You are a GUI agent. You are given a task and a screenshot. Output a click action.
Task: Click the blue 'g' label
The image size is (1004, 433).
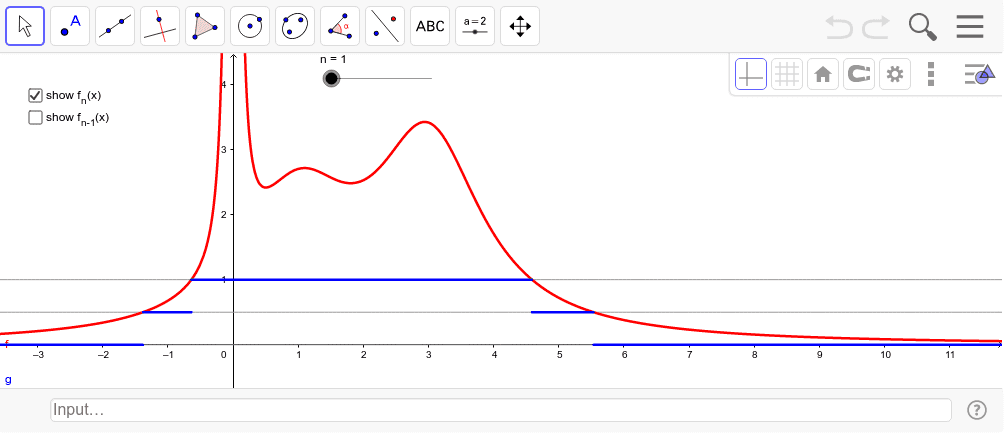8,380
